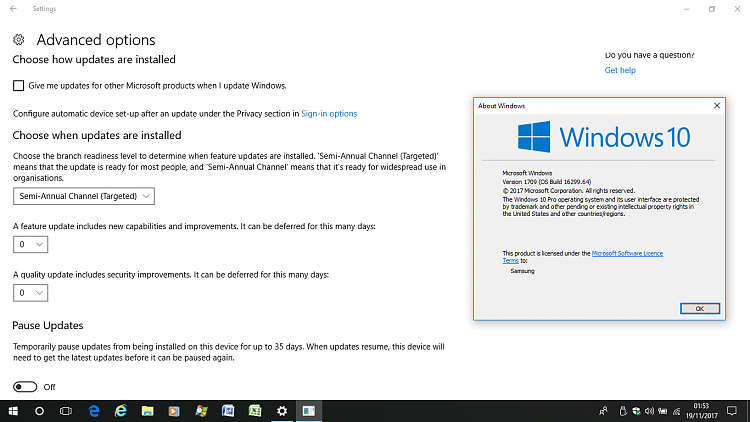
Task: Click the "About Windows" dialog title
Action: tap(501, 106)
